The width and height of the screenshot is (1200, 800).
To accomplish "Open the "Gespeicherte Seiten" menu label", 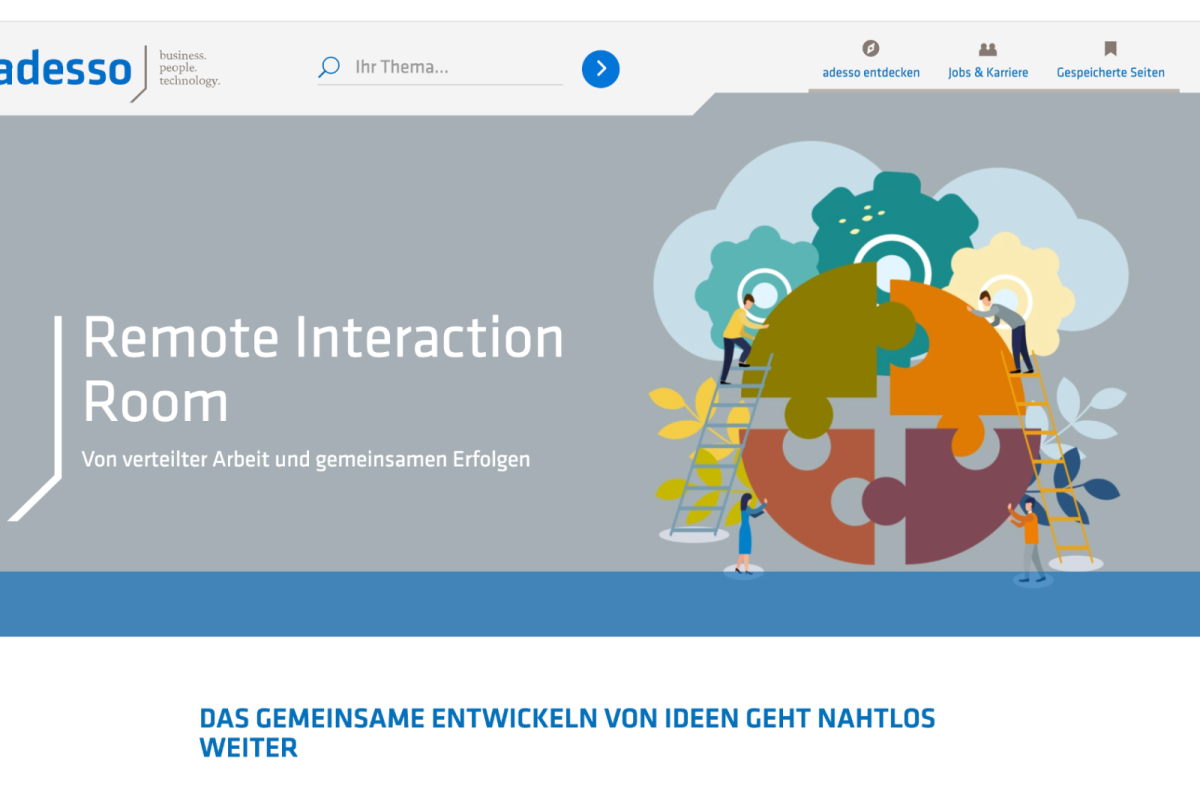I will tap(1110, 73).
